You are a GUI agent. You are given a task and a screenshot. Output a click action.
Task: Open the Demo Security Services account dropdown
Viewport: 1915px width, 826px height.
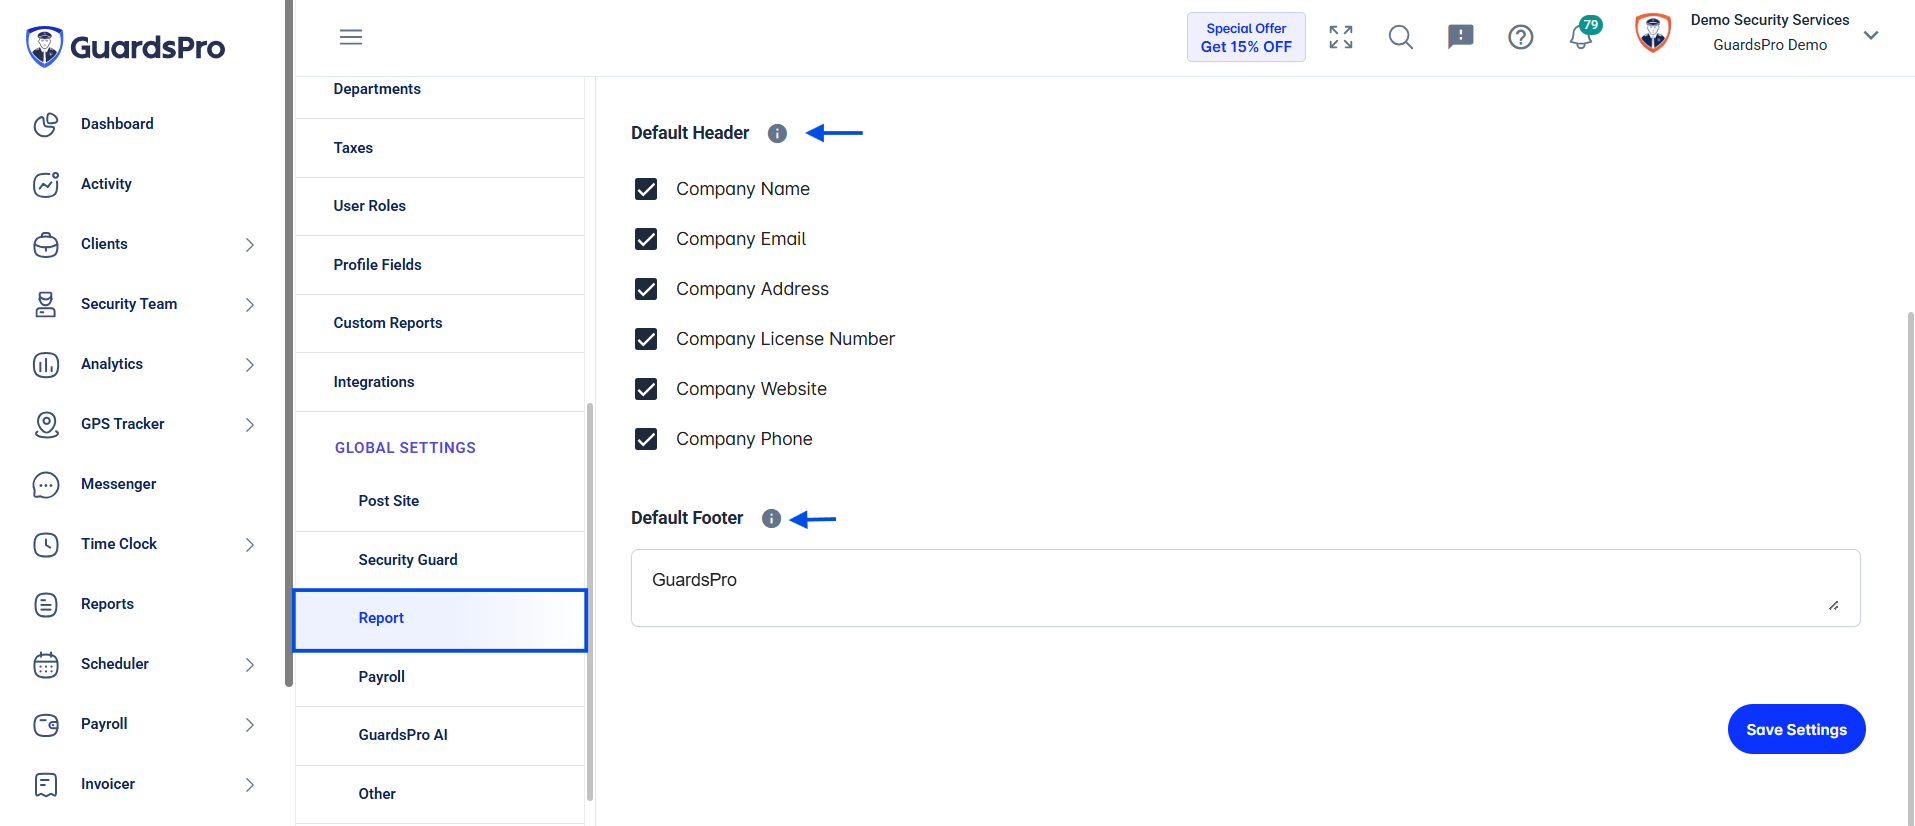pyautogui.click(x=1871, y=35)
